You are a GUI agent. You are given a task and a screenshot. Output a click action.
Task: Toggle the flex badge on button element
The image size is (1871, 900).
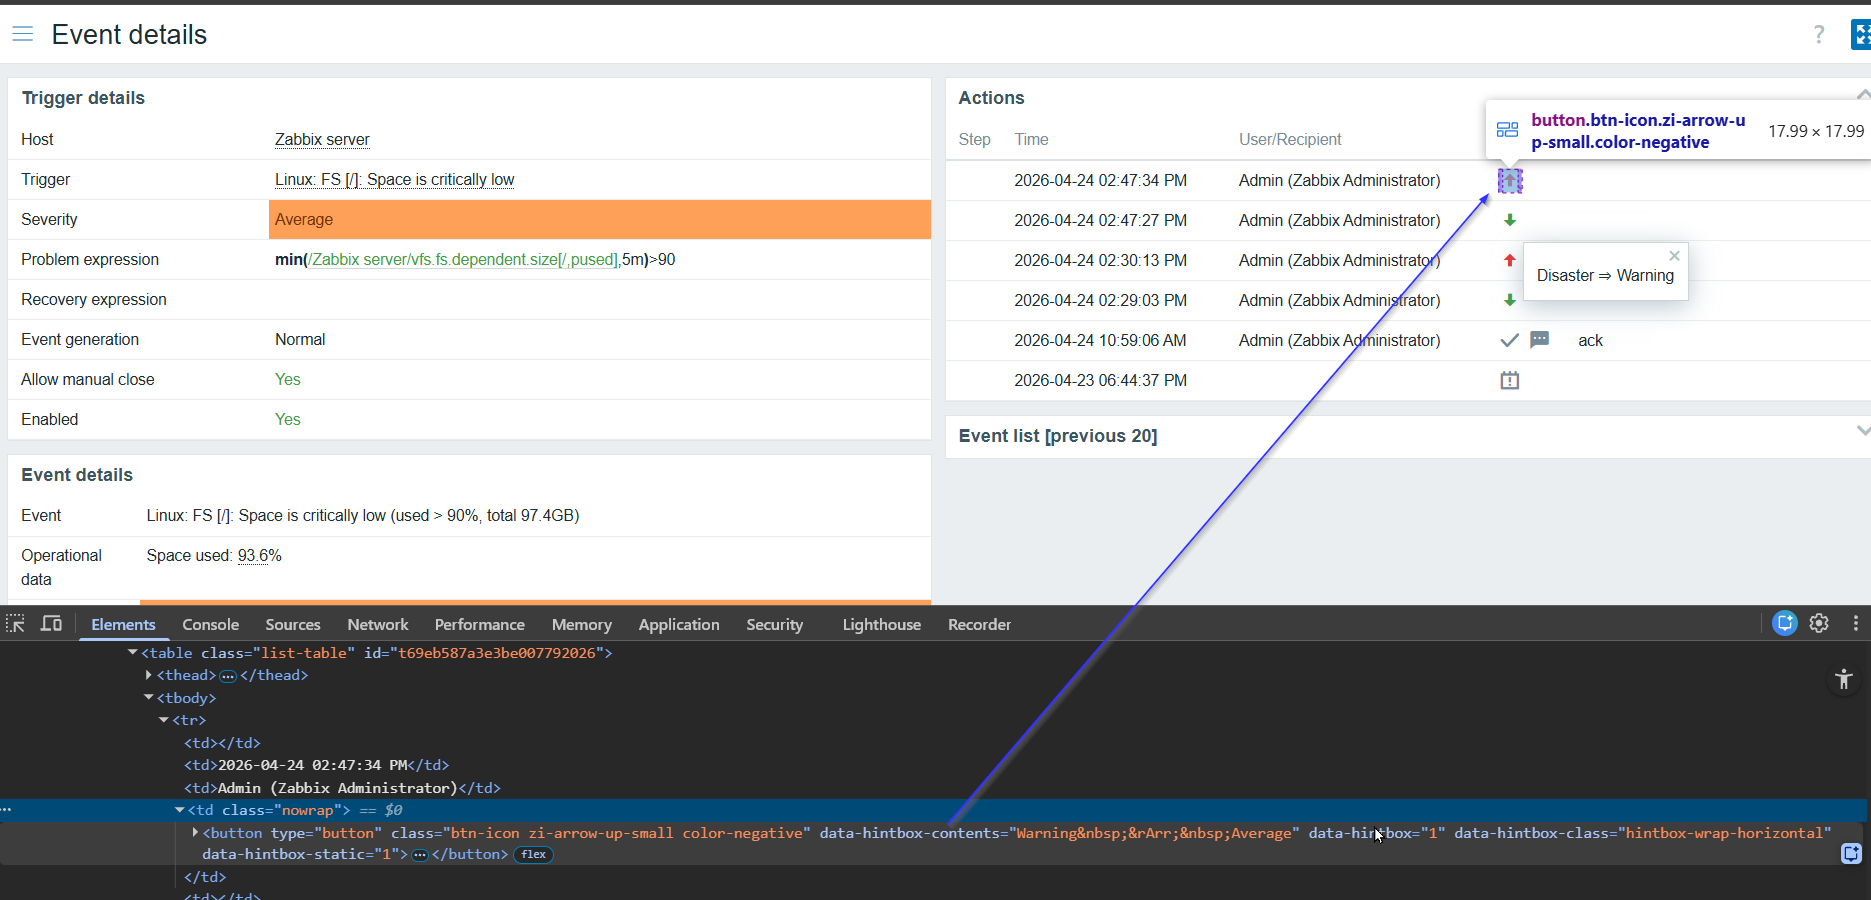coord(533,854)
